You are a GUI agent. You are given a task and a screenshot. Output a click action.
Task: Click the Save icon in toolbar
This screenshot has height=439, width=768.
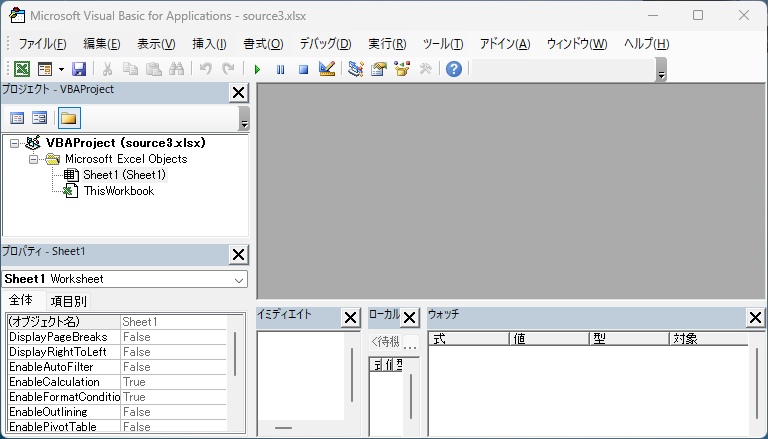pos(79,69)
